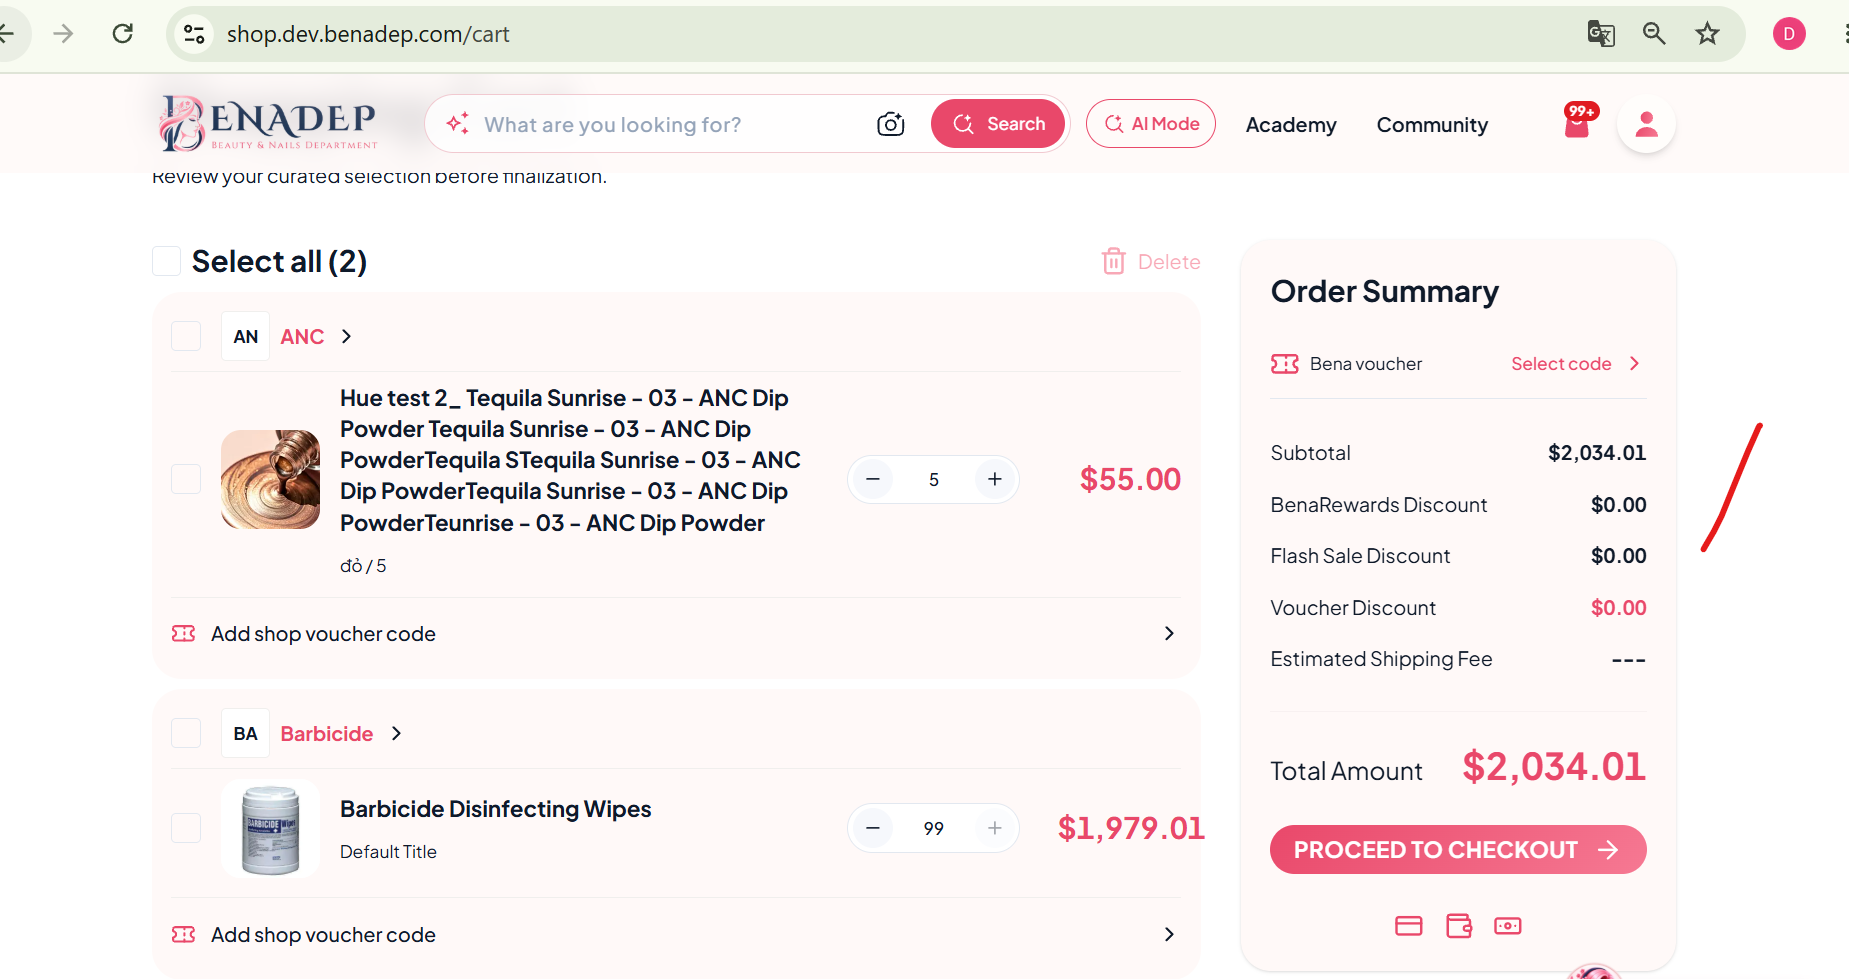Open the shopping cart with 99+ badge
This screenshot has width=1849, height=979.
click(x=1579, y=122)
